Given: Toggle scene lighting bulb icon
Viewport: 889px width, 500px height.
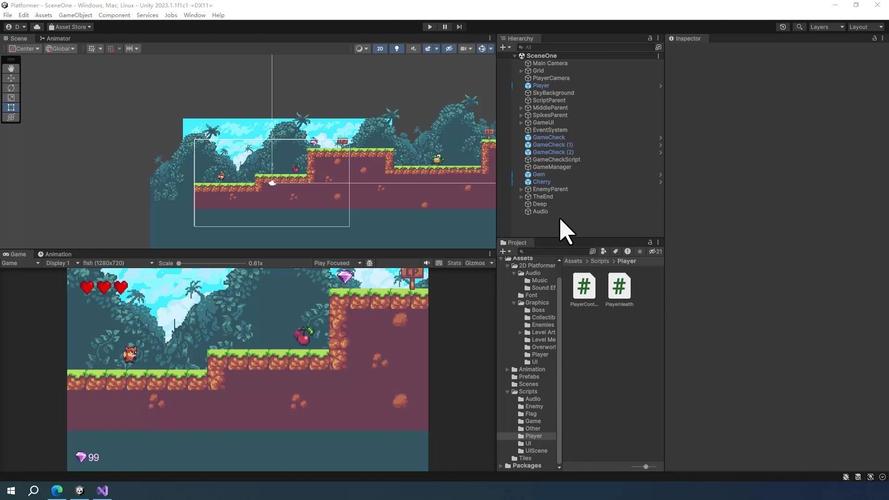Looking at the screenshot, I should [396, 49].
